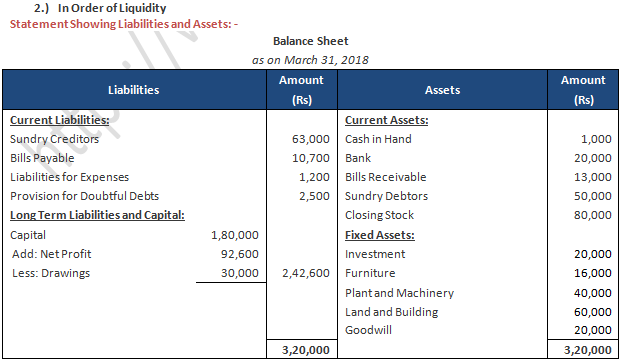Image resolution: width=620 pixels, height=362 pixels.
Task: Click the net capital figure 2,42,600
Action: click(x=306, y=273)
